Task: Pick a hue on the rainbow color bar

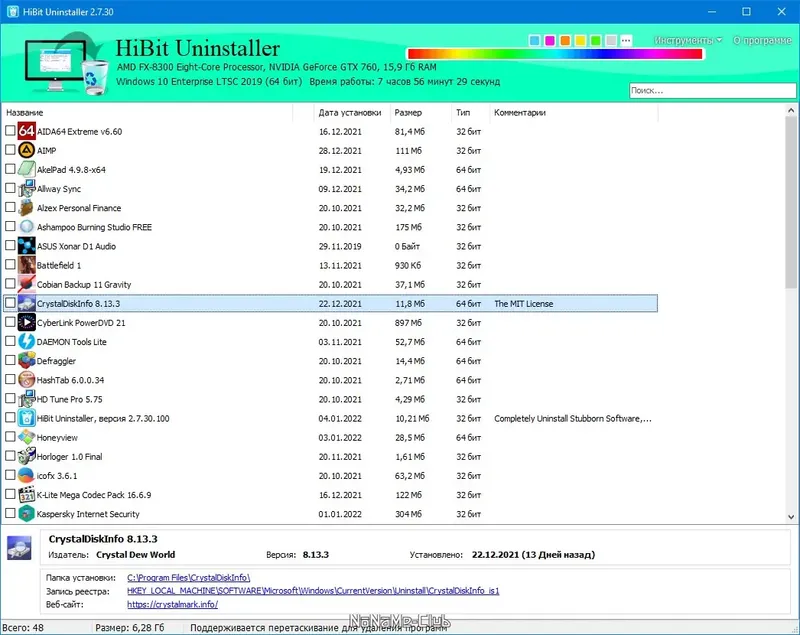Action: (x=555, y=54)
